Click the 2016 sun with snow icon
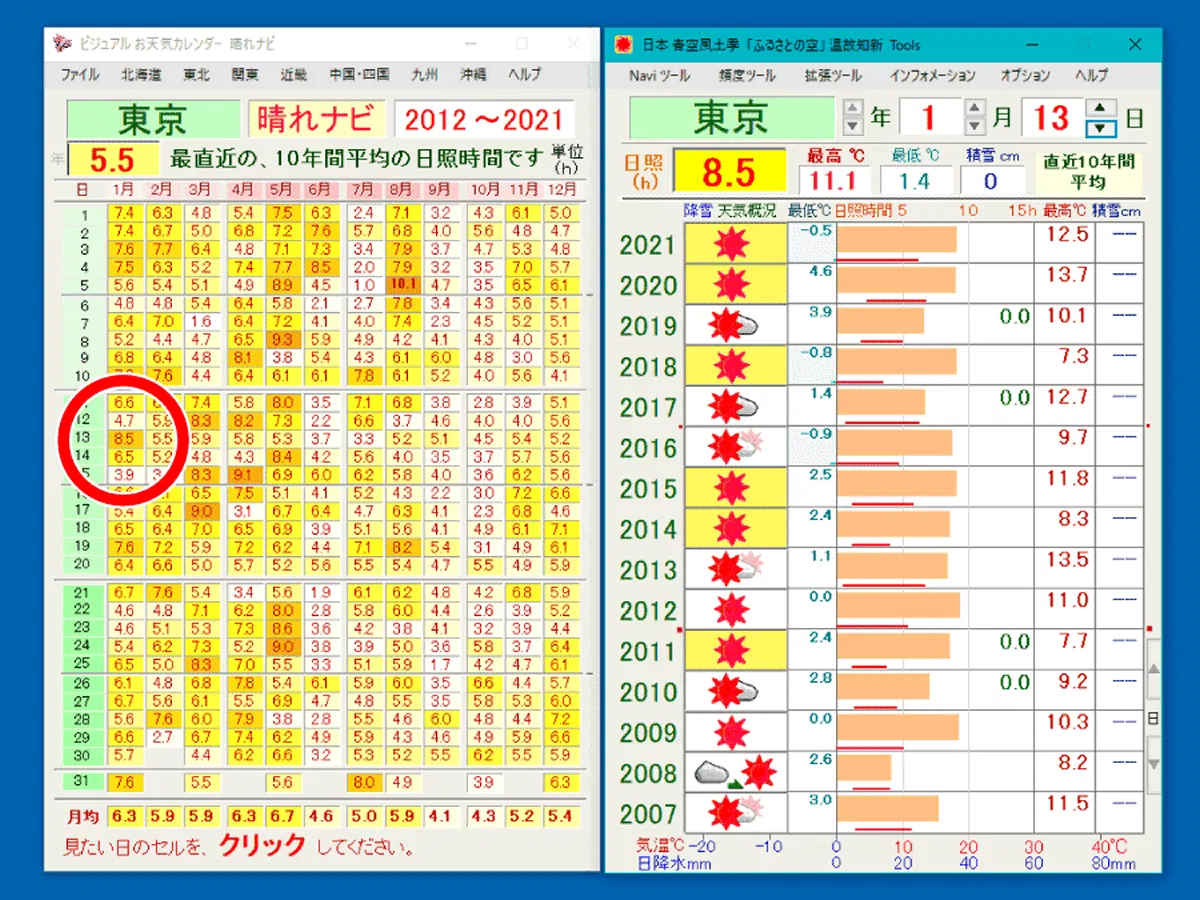Image resolution: width=1200 pixels, height=900 pixels. point(733,447)
